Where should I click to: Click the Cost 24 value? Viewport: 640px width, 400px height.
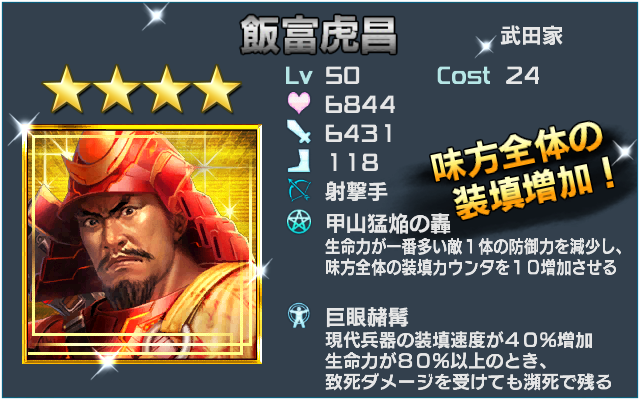click(488, 76)
